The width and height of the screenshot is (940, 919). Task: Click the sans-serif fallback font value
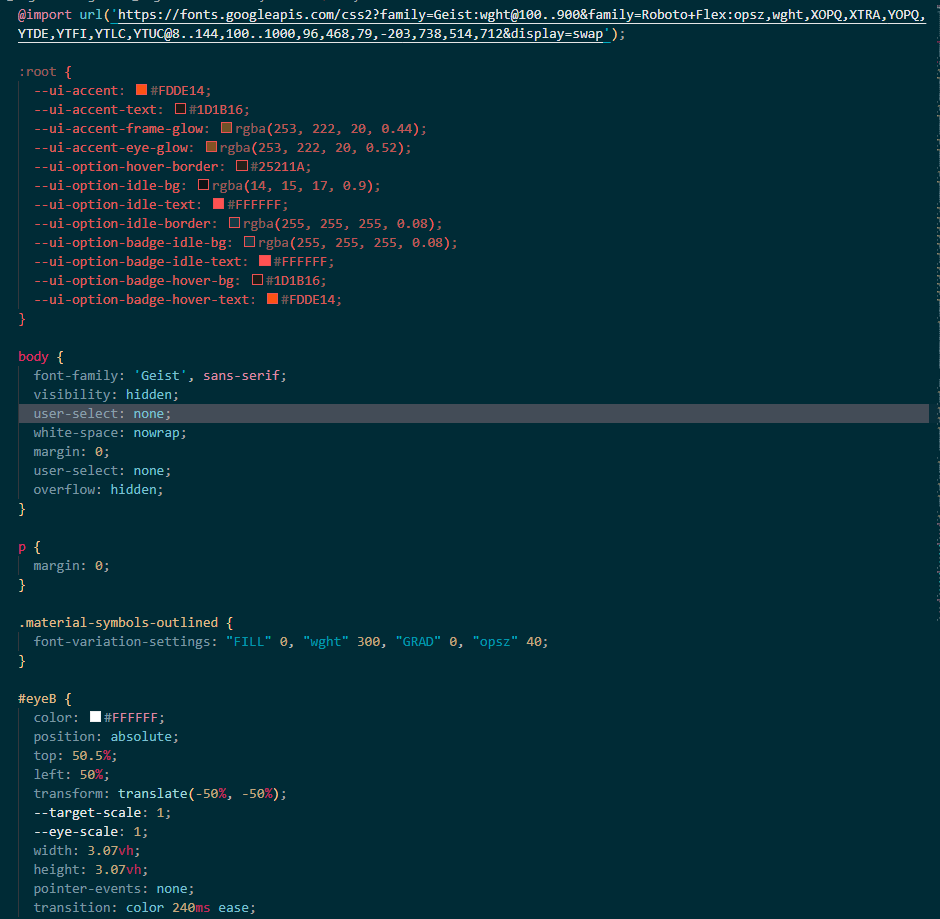(241, 376)
